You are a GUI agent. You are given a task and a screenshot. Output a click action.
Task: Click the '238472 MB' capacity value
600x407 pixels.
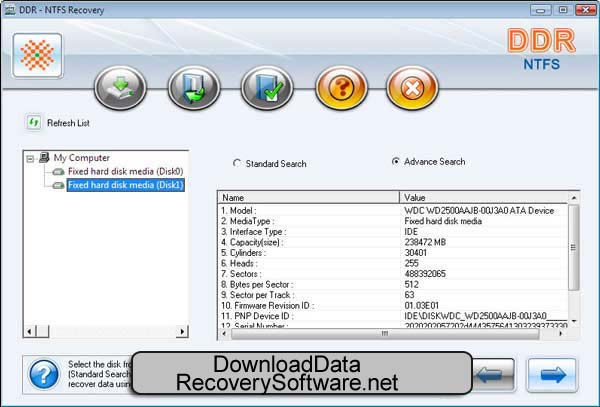coord(425,242)
